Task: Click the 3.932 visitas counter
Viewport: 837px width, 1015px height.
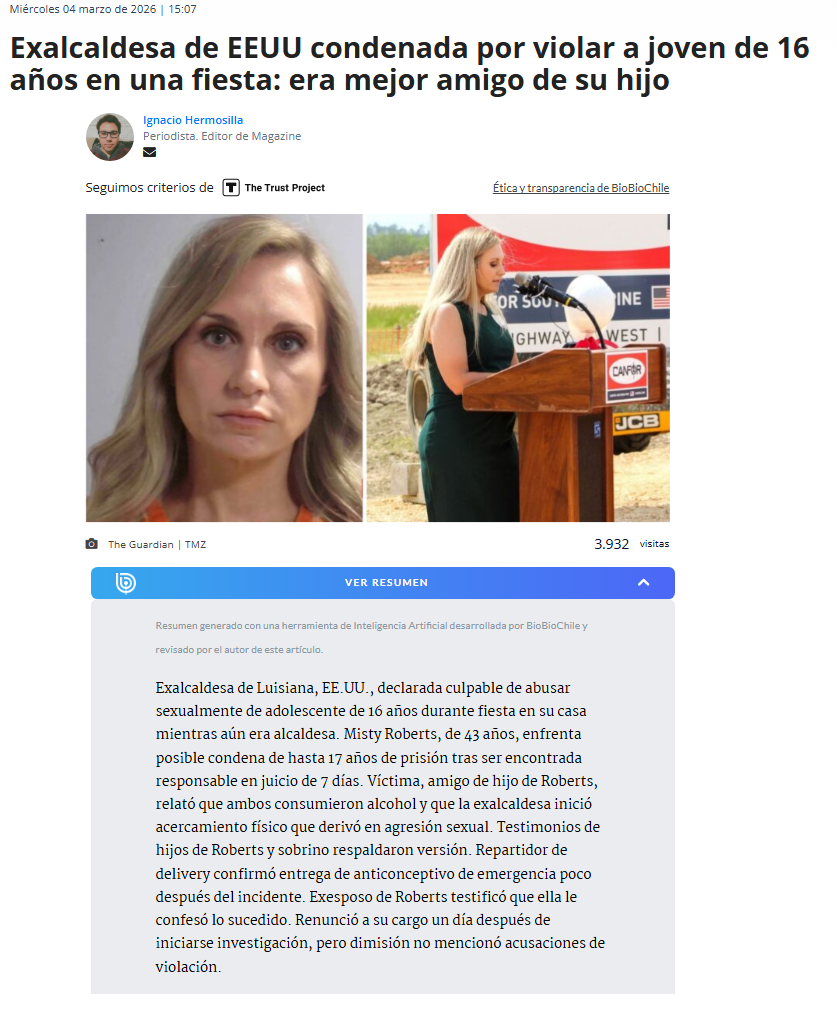Action: point(632,544)
